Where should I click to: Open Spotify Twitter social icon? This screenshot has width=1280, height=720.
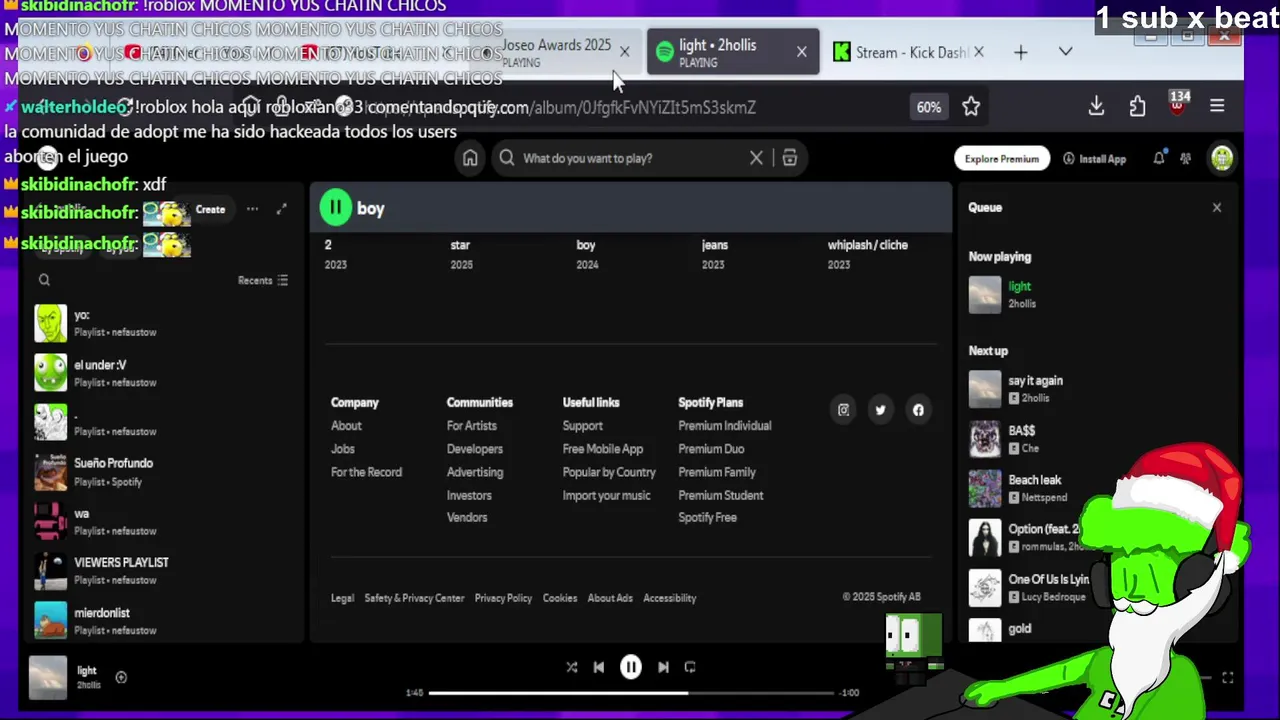pyautogui.click(x=880, y=410)
